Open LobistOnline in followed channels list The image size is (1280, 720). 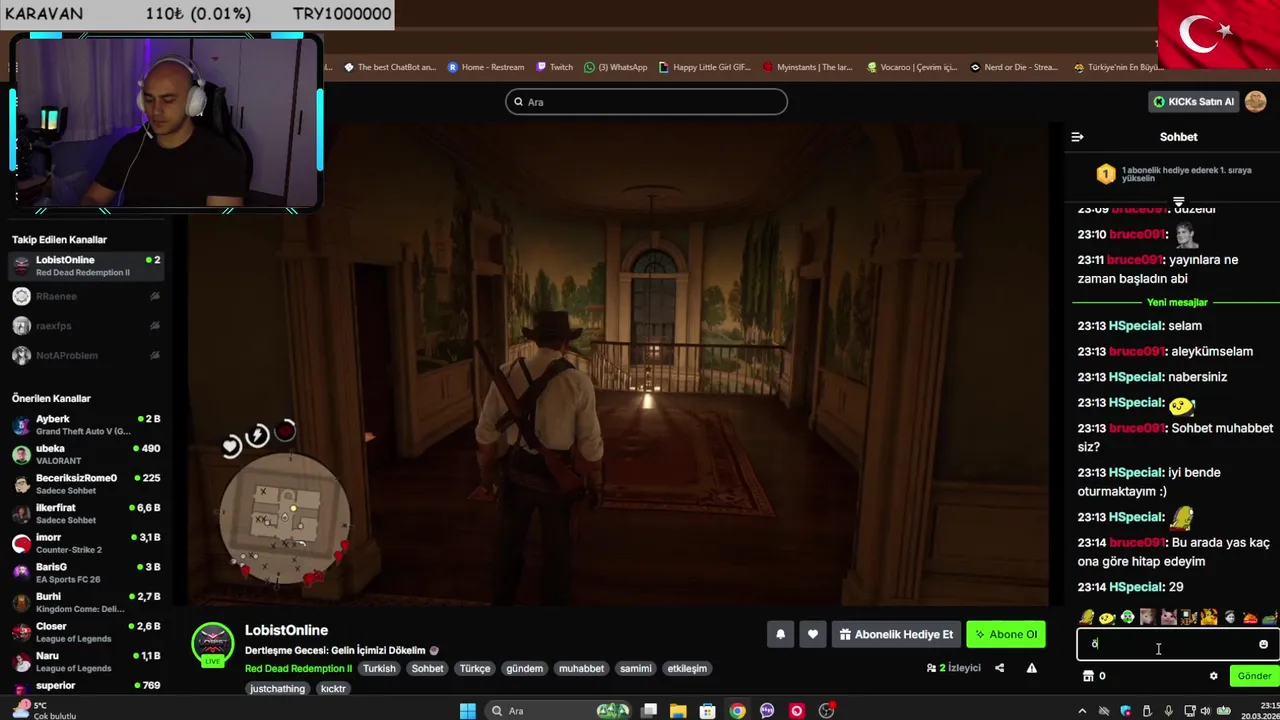coord(88,265)
